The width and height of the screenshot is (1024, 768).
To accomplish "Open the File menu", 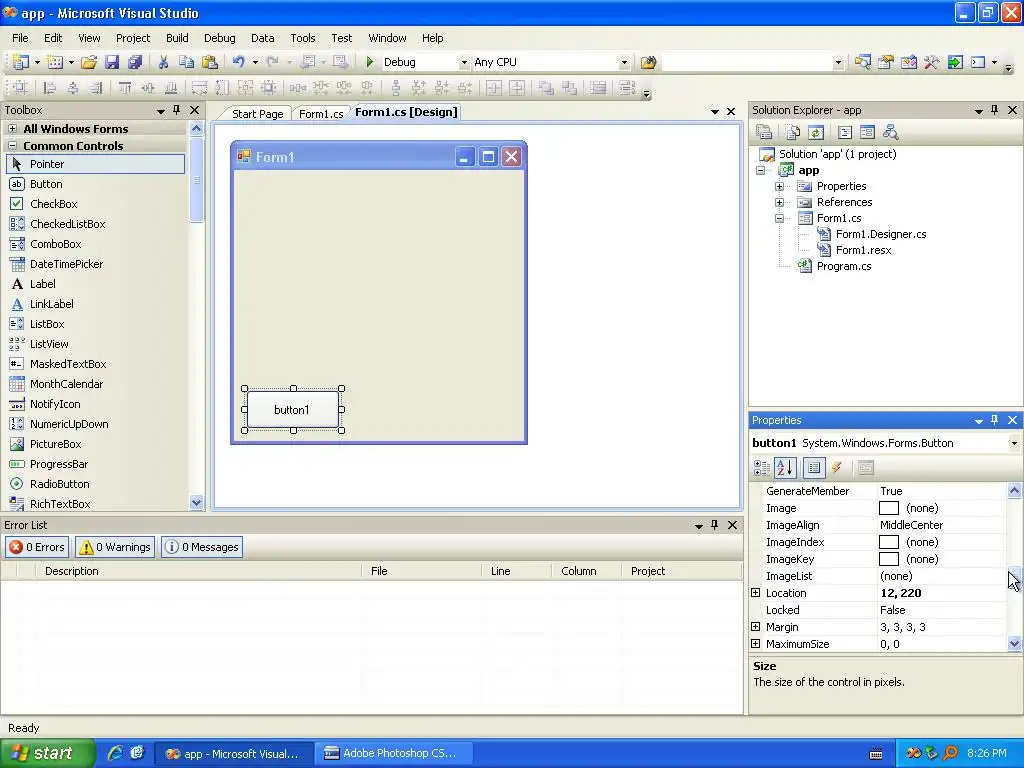I will click(20, 38).
